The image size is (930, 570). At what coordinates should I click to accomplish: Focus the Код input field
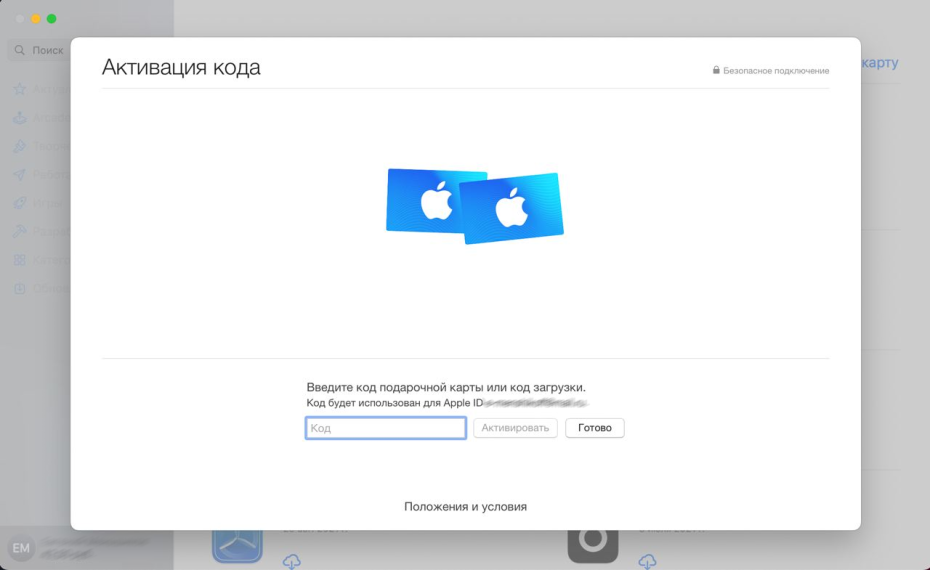pyautogui.click(x=386, y=428)
